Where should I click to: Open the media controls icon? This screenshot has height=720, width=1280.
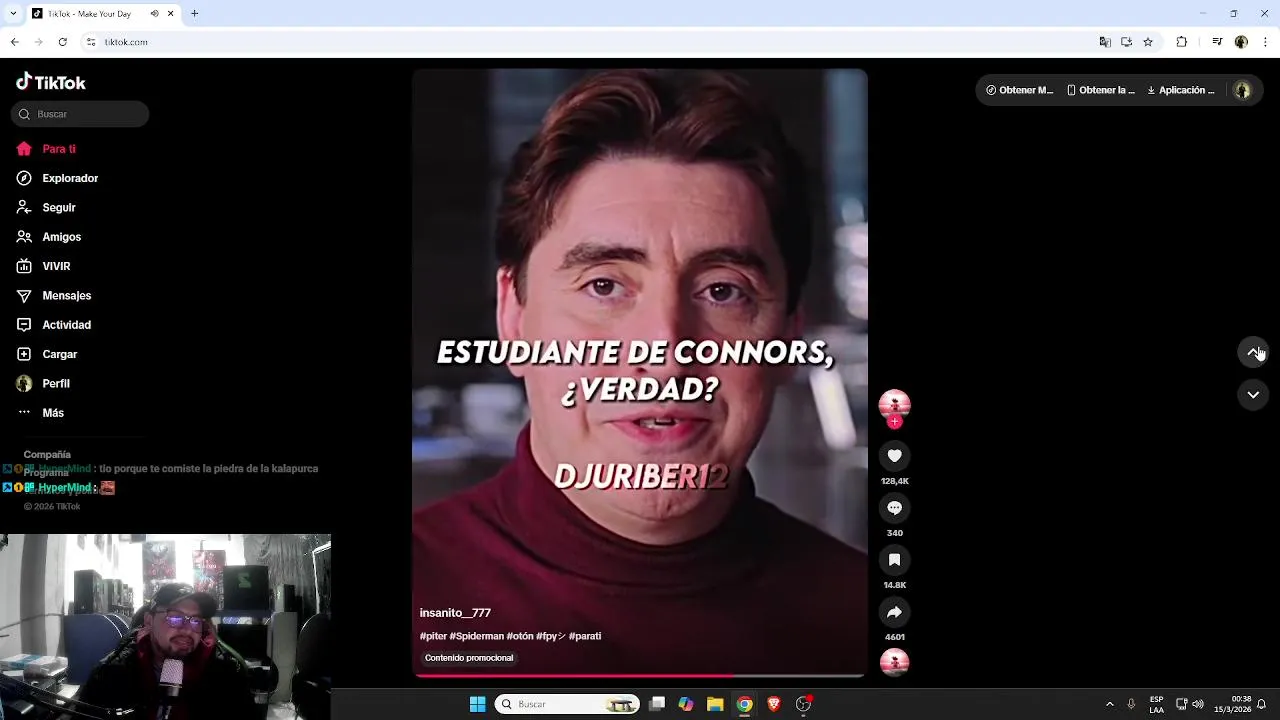pos(1217,42)
